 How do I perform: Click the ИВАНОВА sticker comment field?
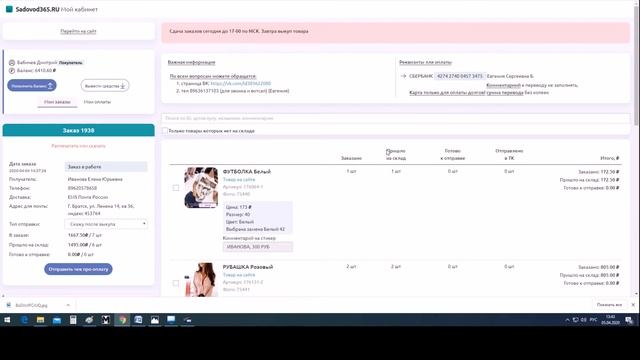[258, 247]
